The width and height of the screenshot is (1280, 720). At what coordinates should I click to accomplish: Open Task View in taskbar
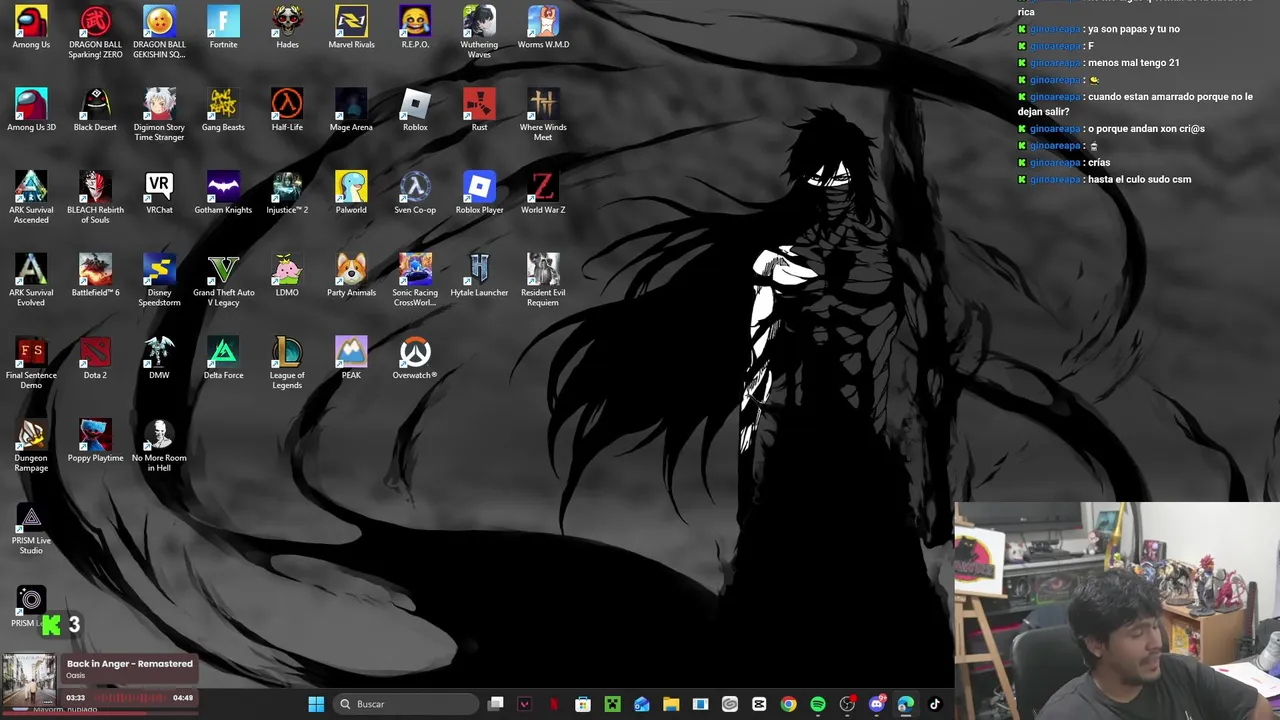pyautogui.click(x=495, y=704)
